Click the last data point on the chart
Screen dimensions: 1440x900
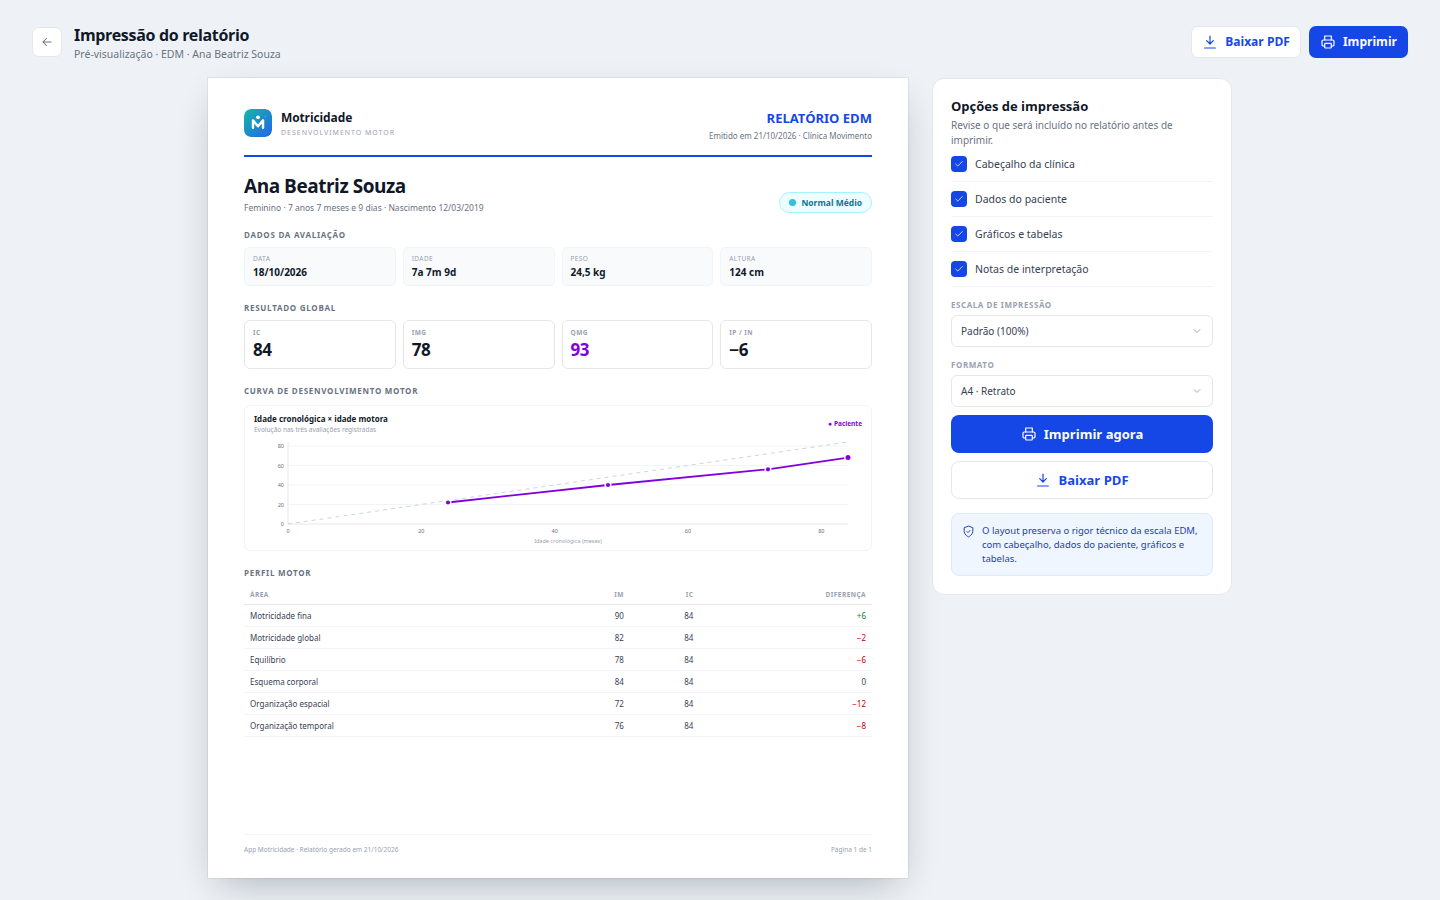click(x=848, y=458)
